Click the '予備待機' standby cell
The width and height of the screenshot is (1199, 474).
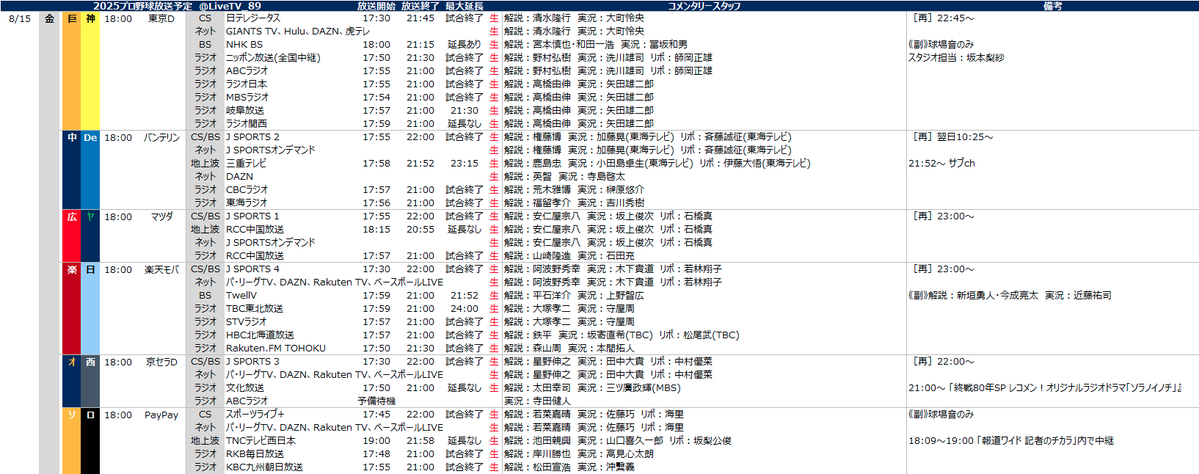click(x=376, y=401)
